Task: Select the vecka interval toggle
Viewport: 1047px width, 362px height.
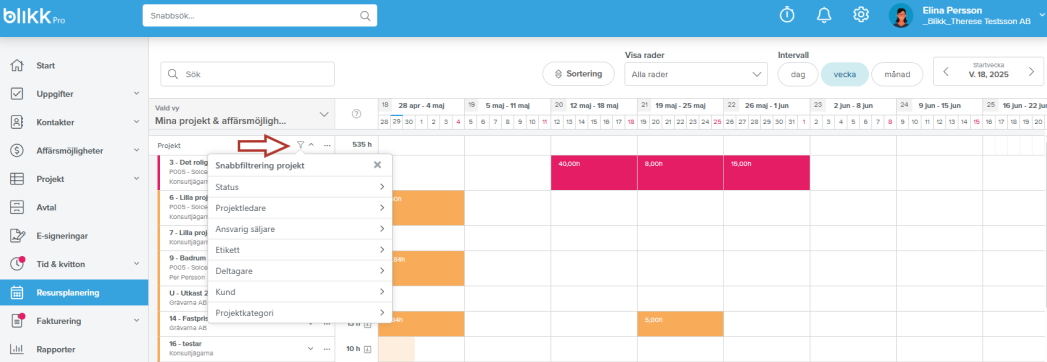Action: (845, 74)
